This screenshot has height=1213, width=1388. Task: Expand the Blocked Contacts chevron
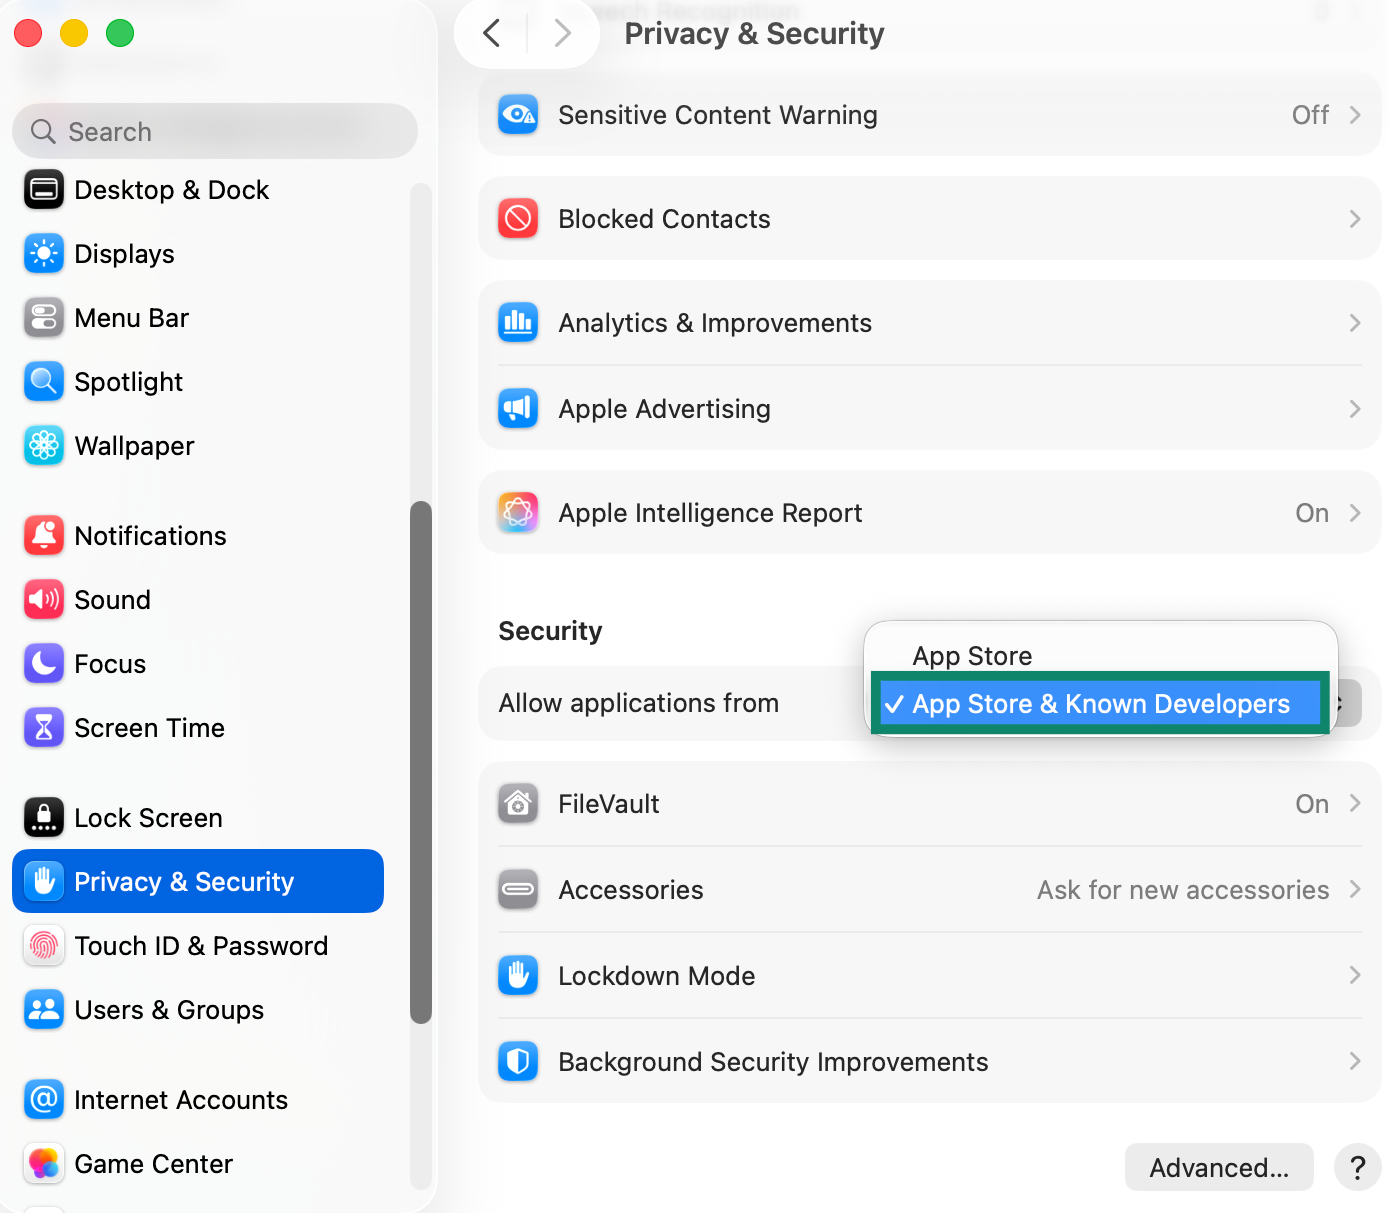coord(1355,219)
